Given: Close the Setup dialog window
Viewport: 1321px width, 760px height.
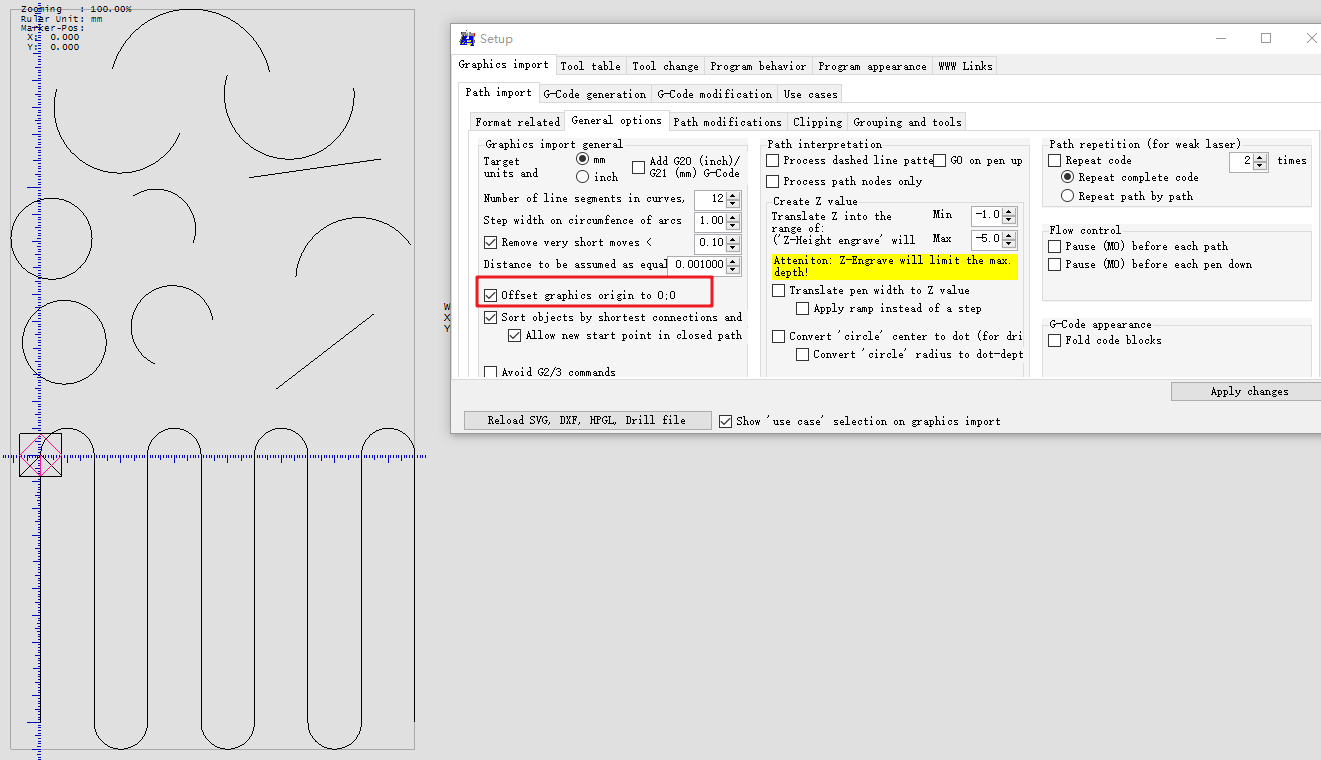Looking at the screenshot, I should (x=1311, y=38).
